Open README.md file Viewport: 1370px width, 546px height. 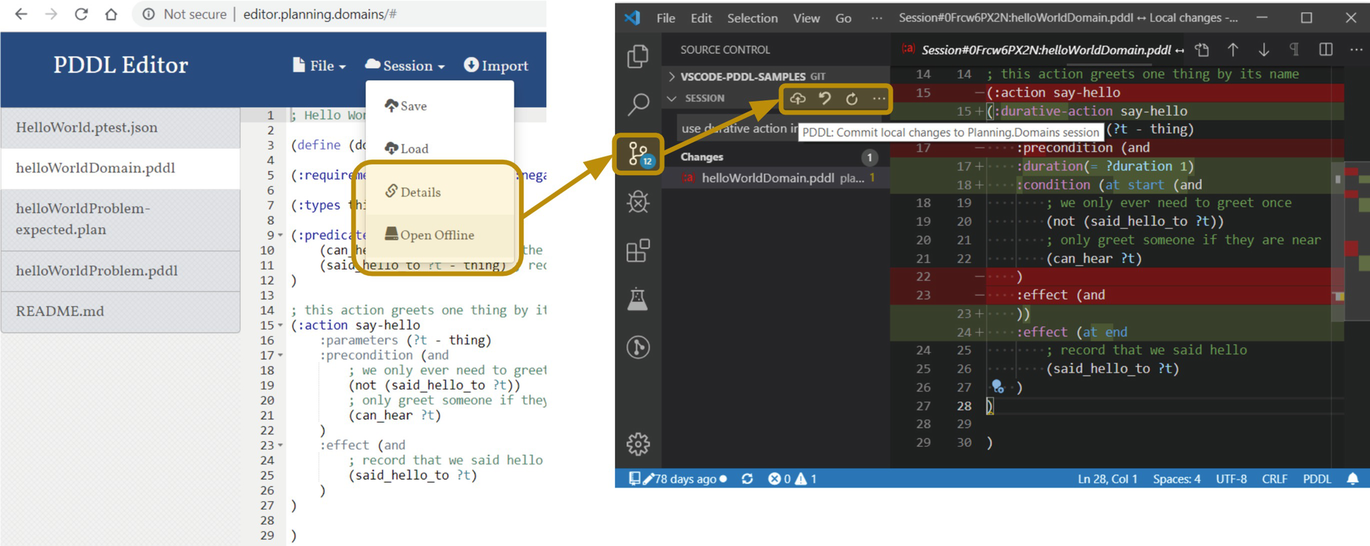click(x=120, y=311)
